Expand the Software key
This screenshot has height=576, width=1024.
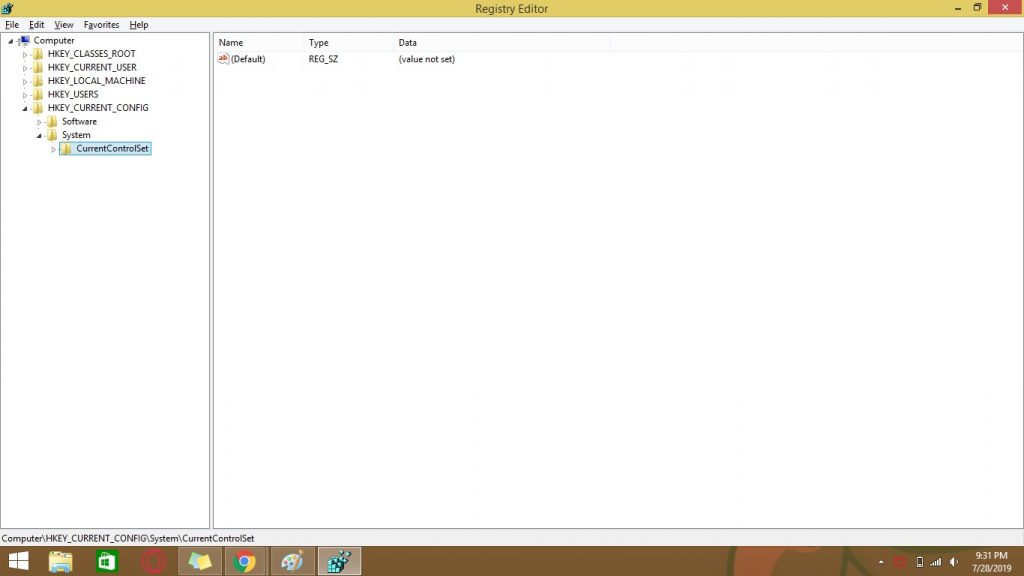pos(39,122)
